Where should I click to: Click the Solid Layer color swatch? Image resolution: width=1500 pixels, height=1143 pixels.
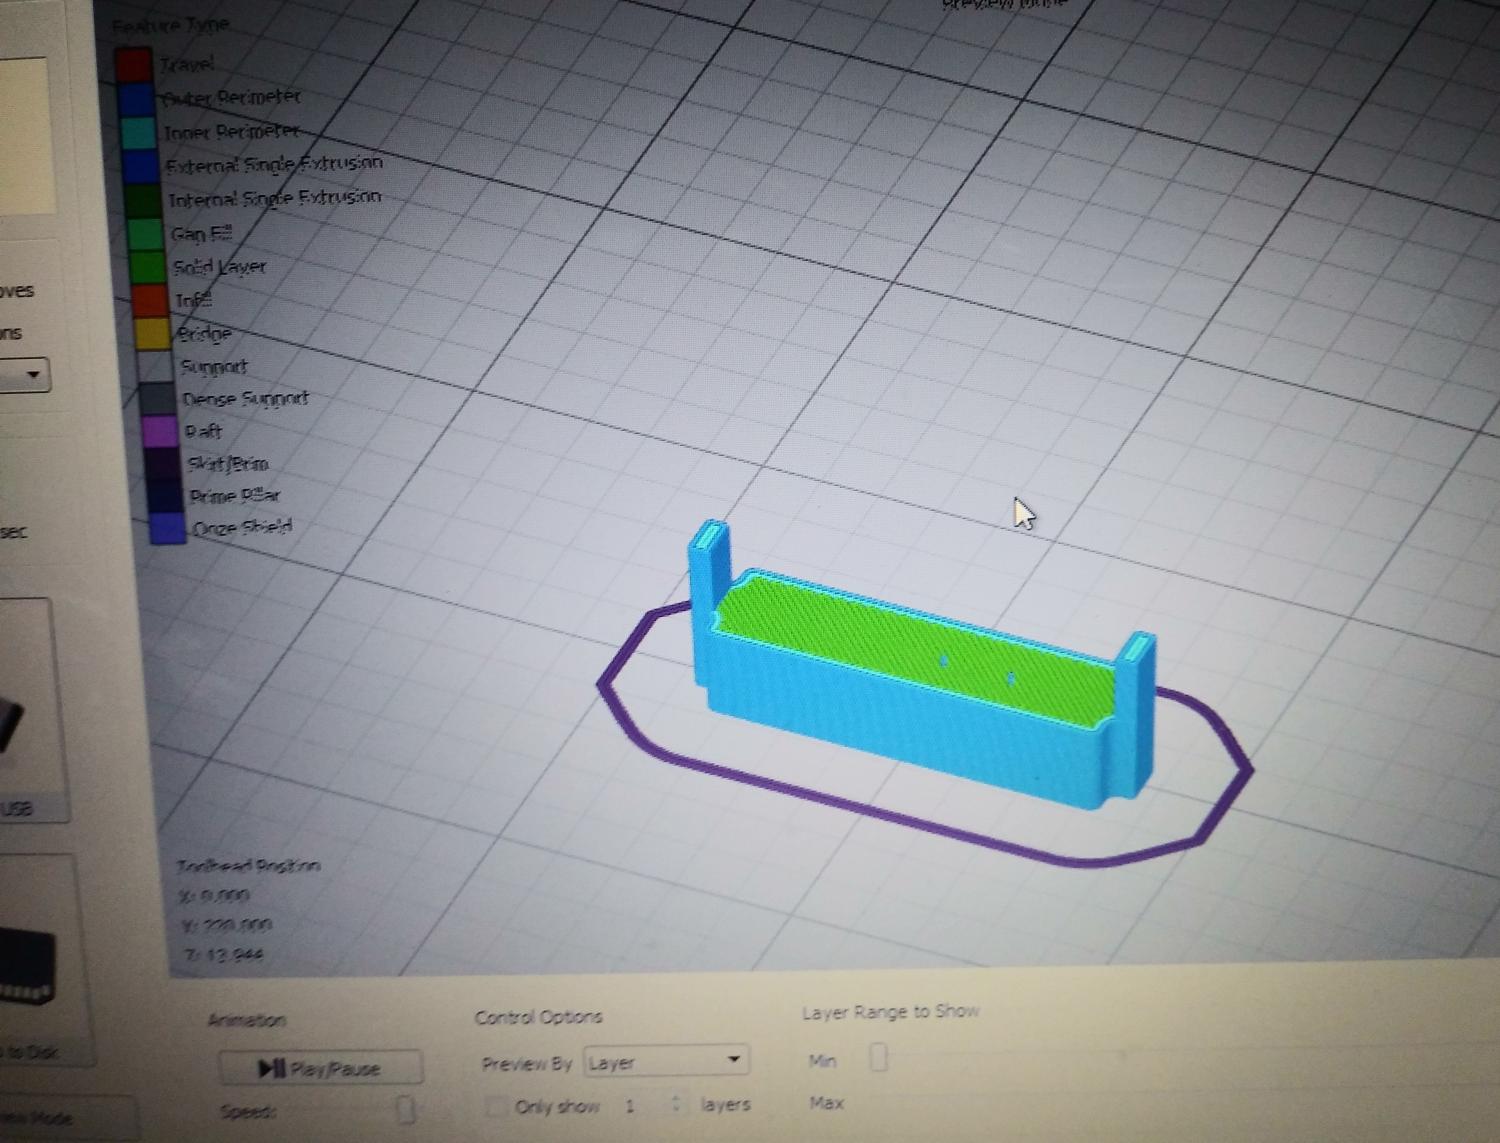coord(148,267)
